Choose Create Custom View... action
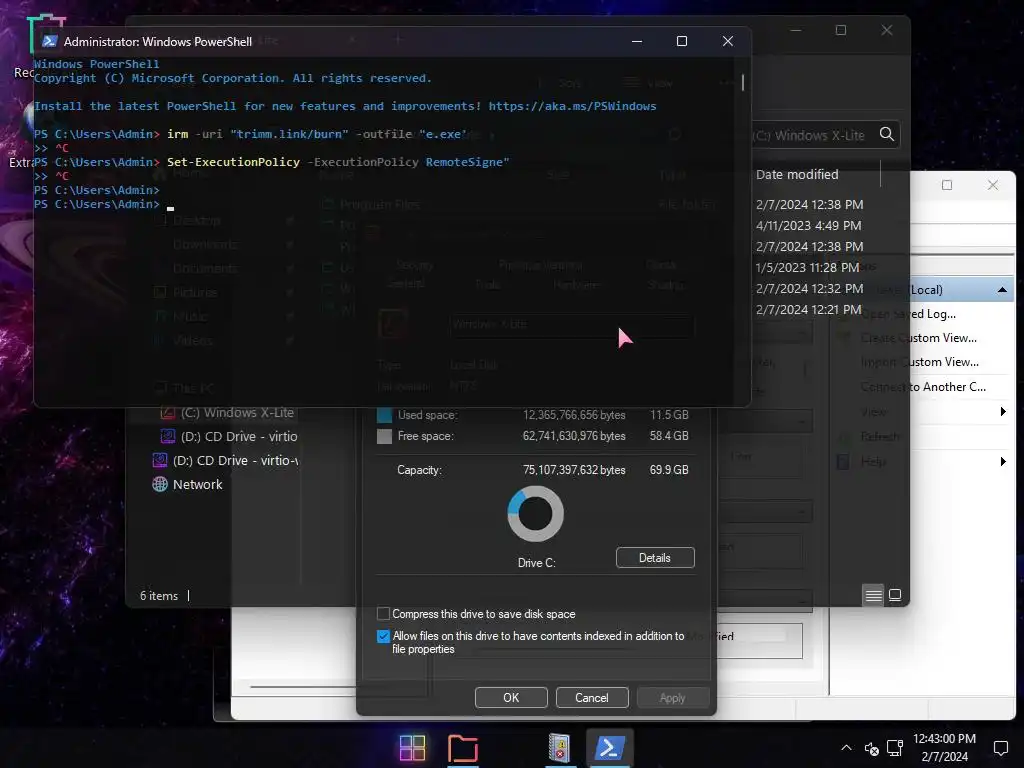The image size is (1024, 768). (919, 338)
